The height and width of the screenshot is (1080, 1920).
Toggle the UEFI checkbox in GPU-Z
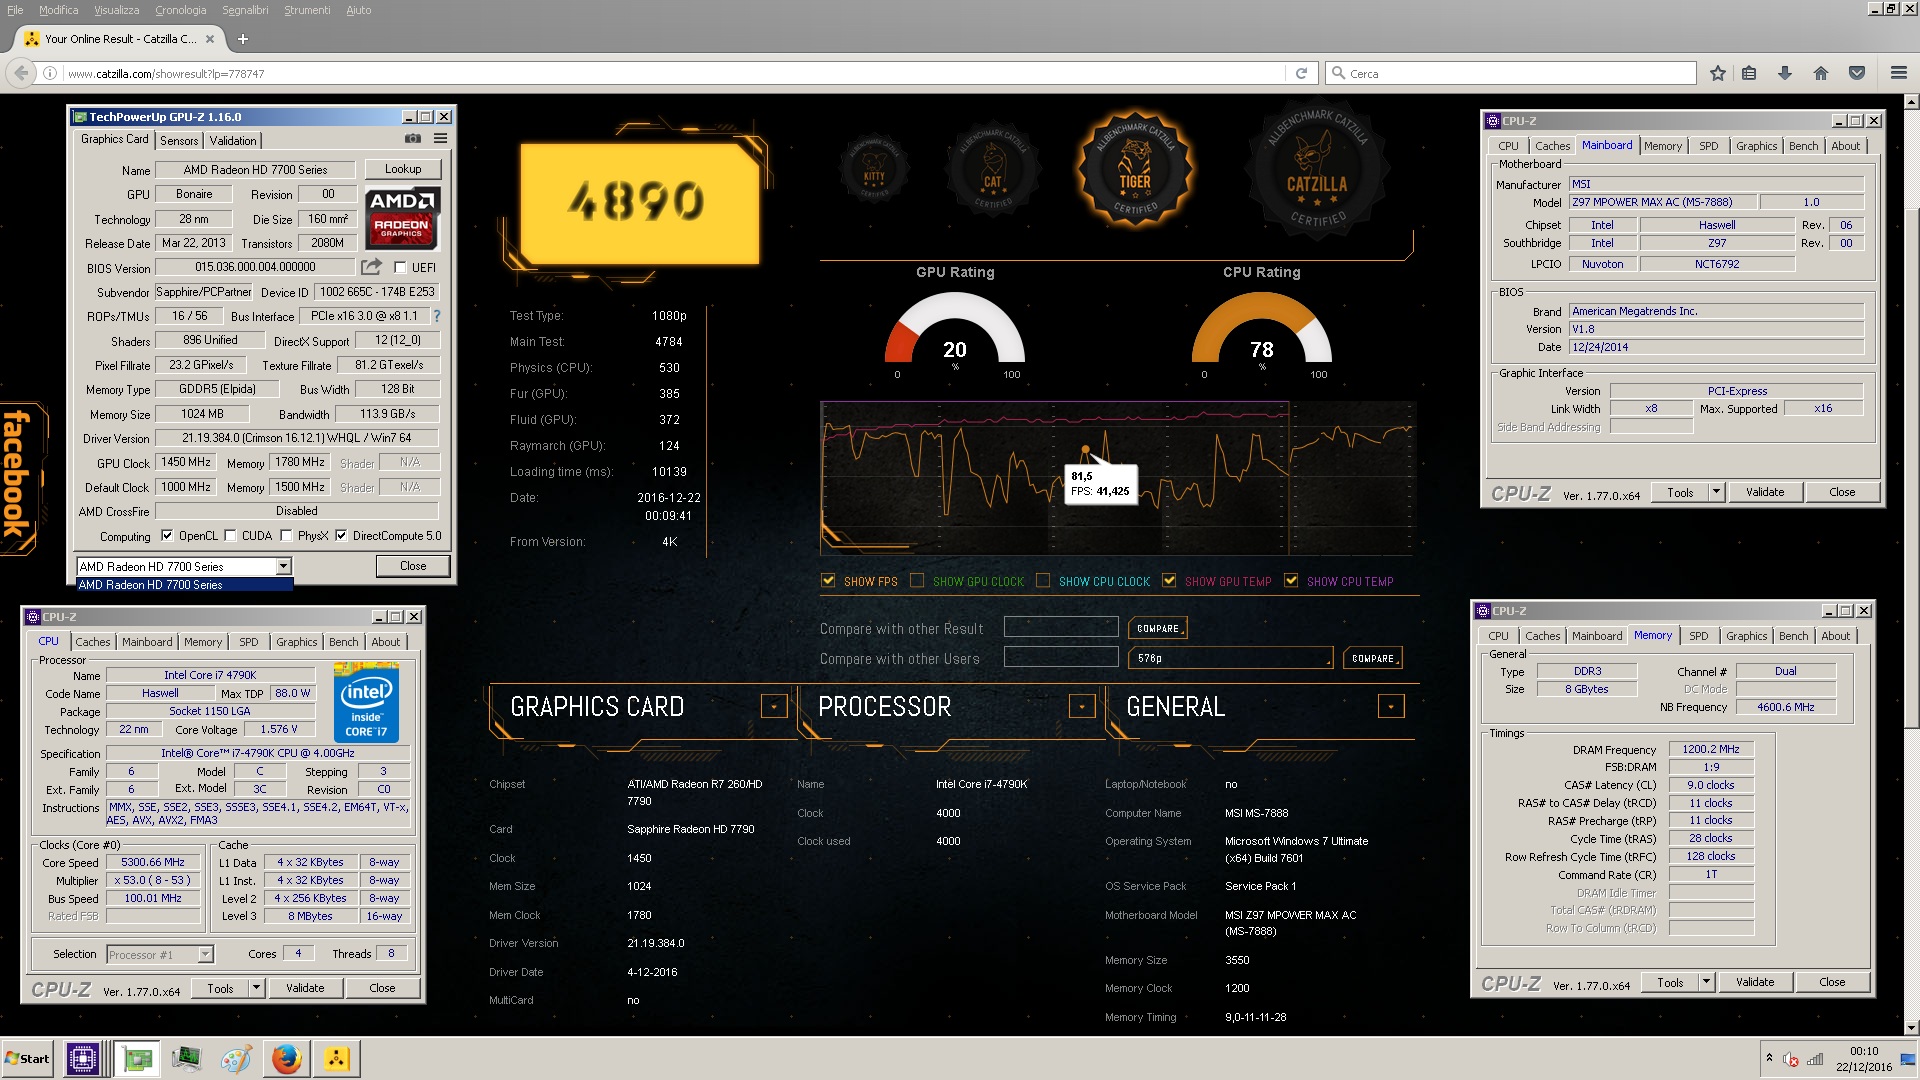tap(400, 267)
